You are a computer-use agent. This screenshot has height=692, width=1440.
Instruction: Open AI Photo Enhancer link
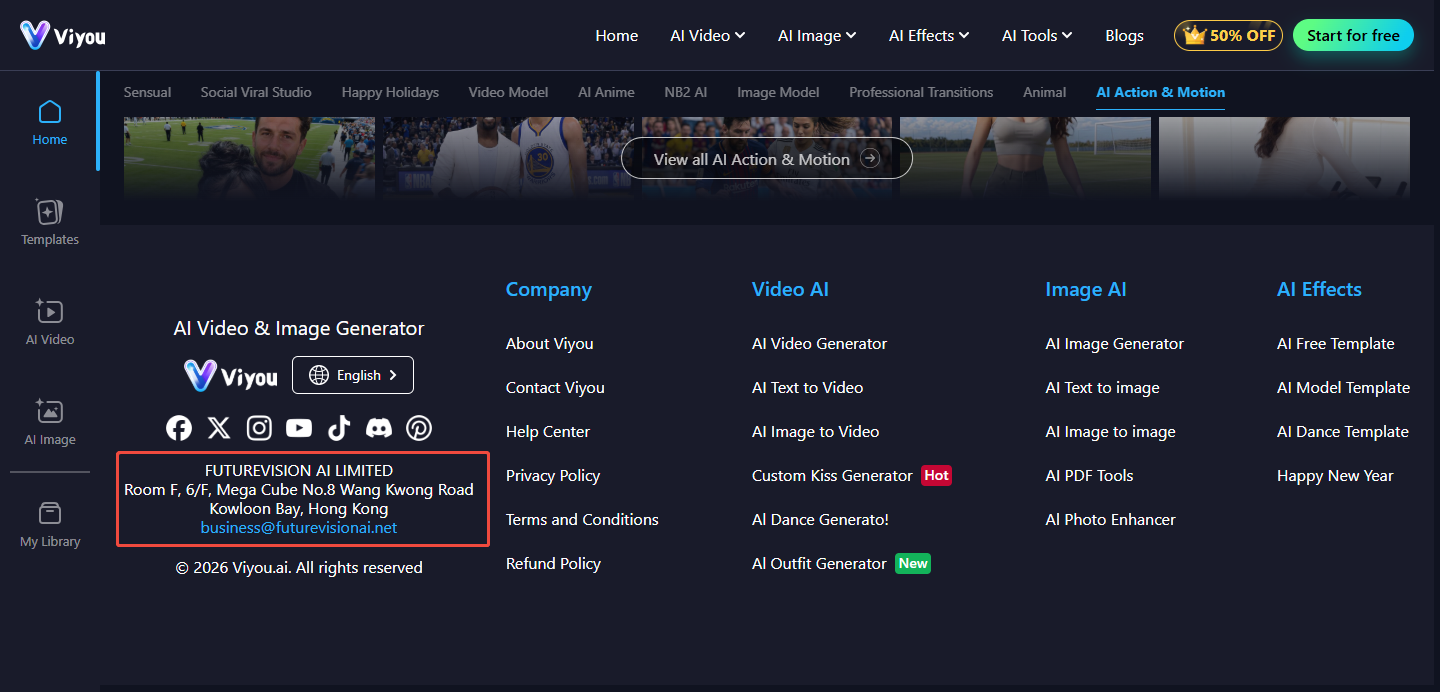point(1111,519)
